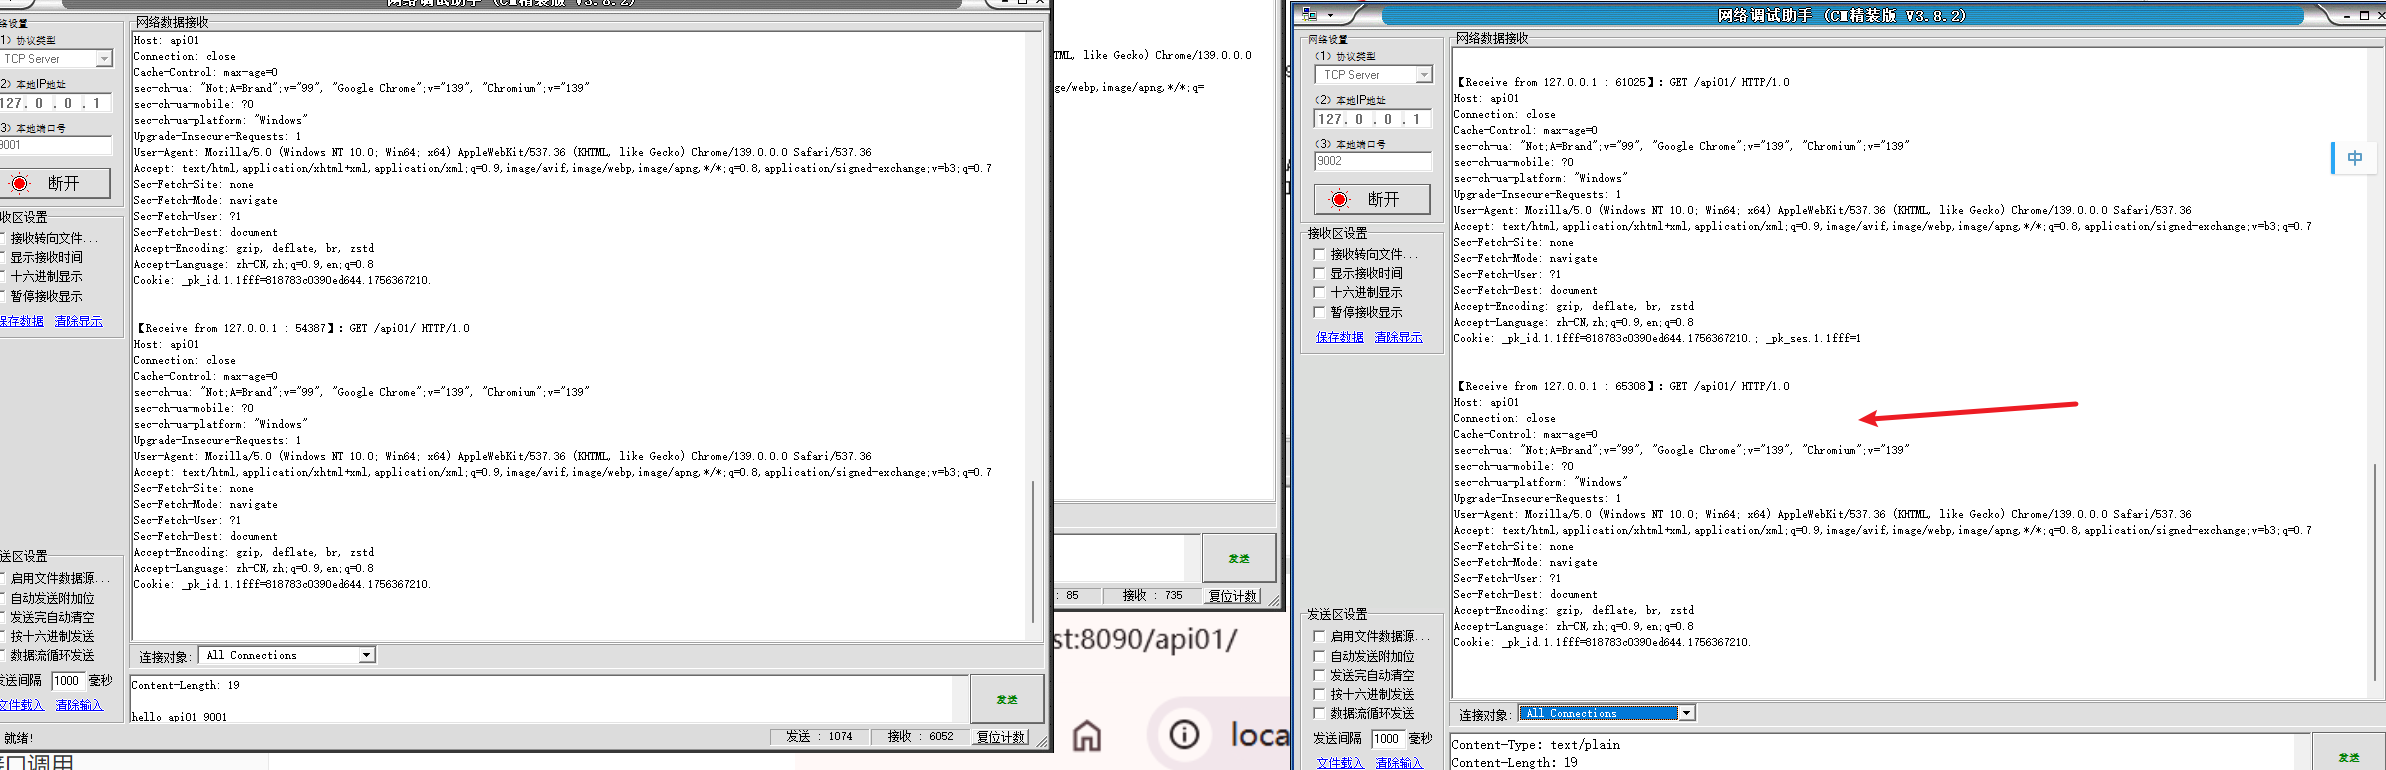Image resolution: width=2386 pixels, height=770 pixels.
Task: Click the red disconnect icon in the port 9002 window
Action: coord(1340,200)
